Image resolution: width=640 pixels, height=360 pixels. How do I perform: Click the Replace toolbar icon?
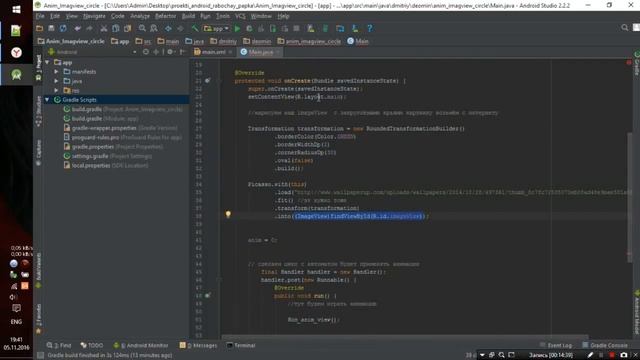point(153,29)
